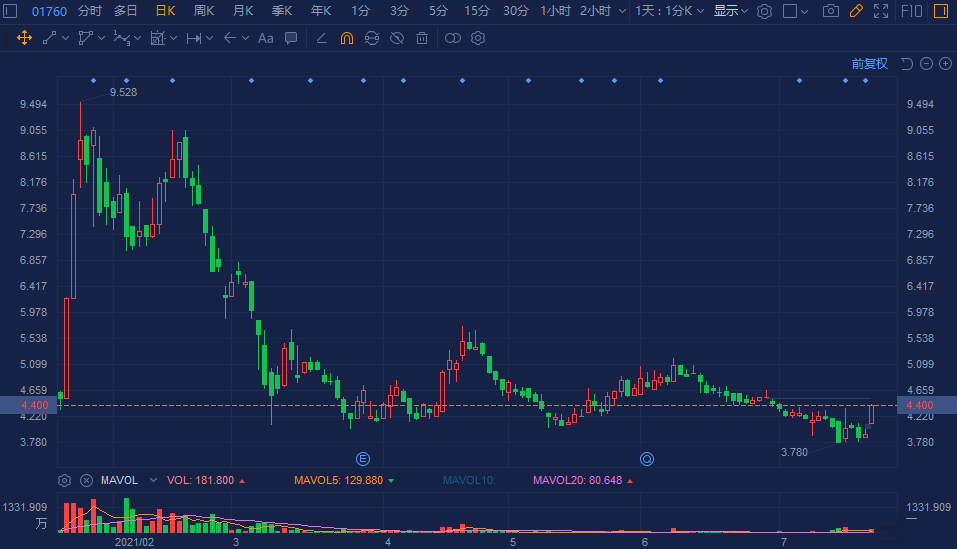This screenshot has height=549, width=957.
Task: Click the 前复权 adjustment link
Action: pos(869,64)
